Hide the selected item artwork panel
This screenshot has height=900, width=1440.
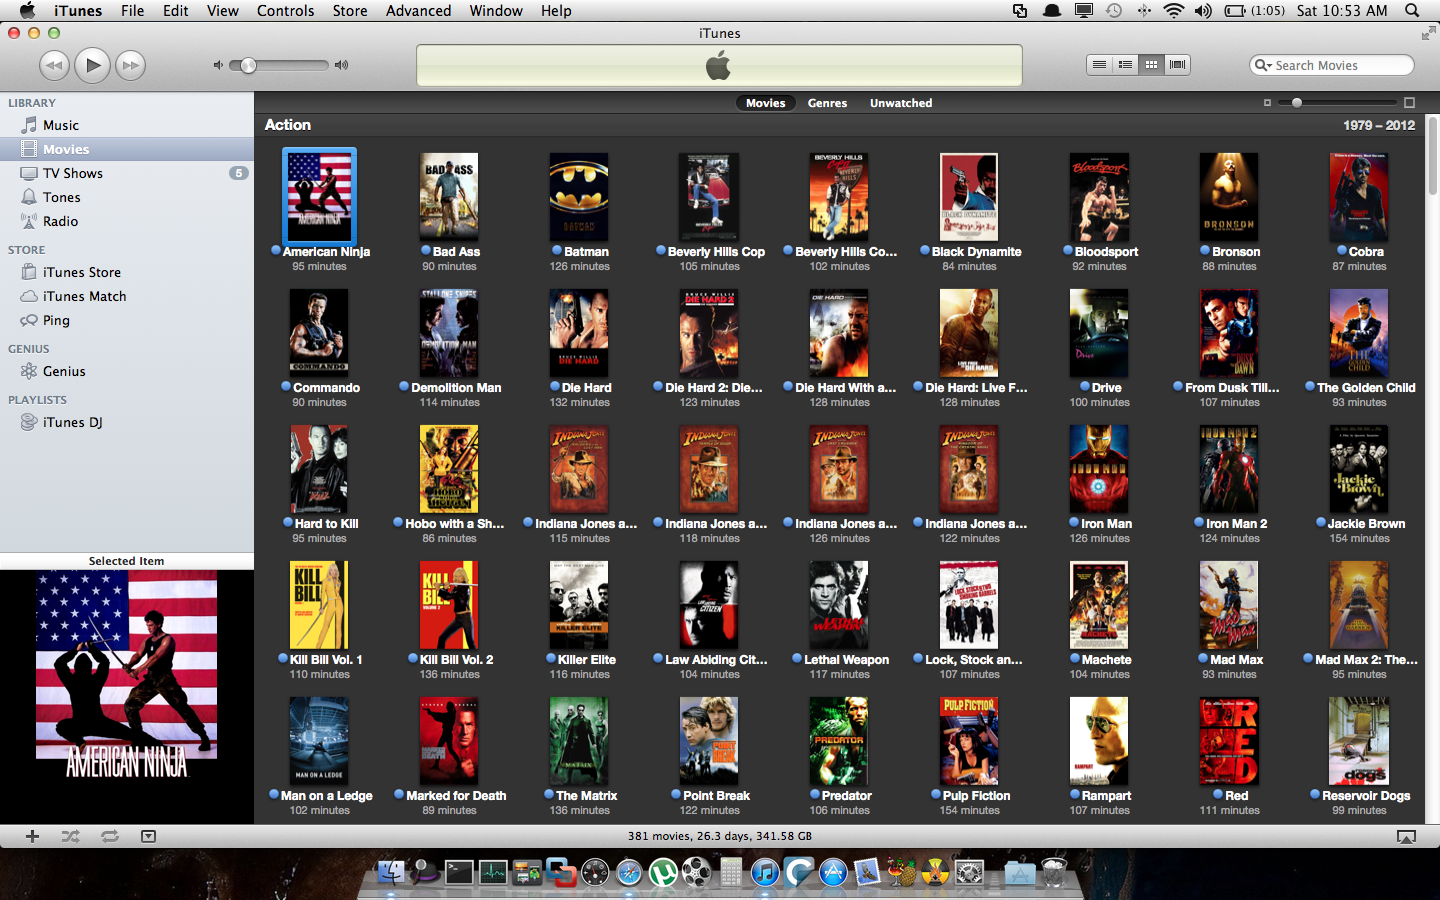(x=148, y=836)
